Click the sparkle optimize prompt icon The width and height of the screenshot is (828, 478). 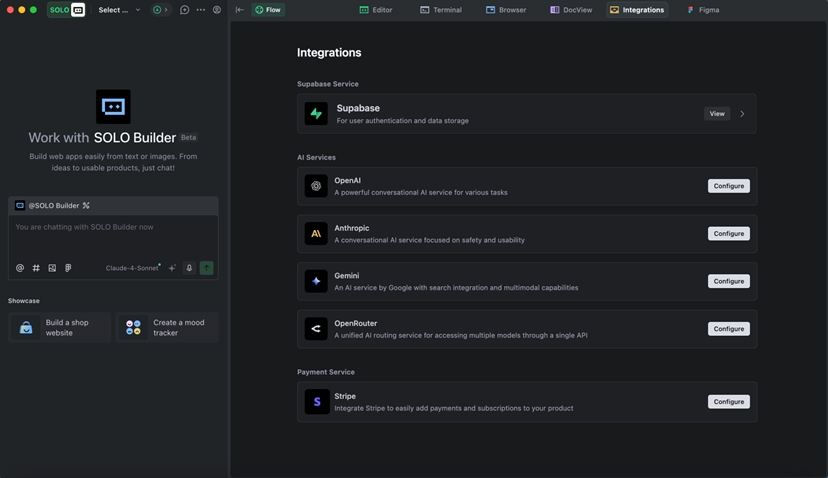172,268
